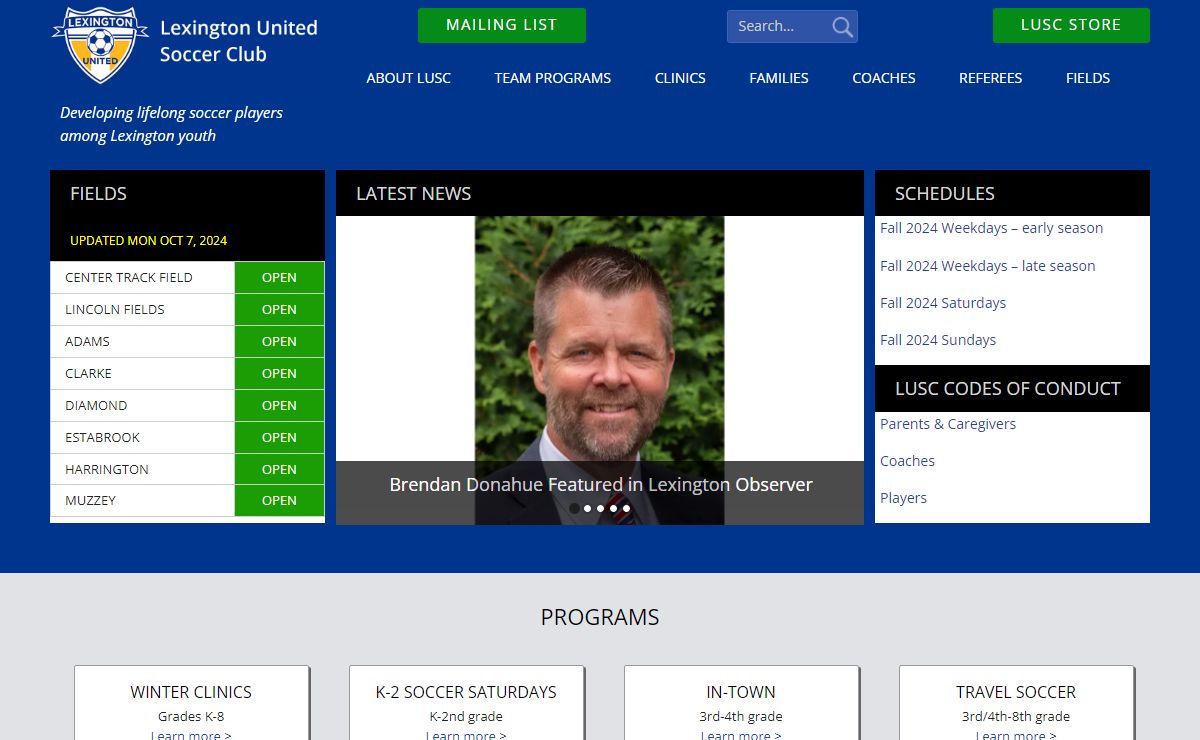Open Fall 2024 Weekdays early season schedule
The height and width of the screenshot is (740, 1200).
[x=991, y=228]
